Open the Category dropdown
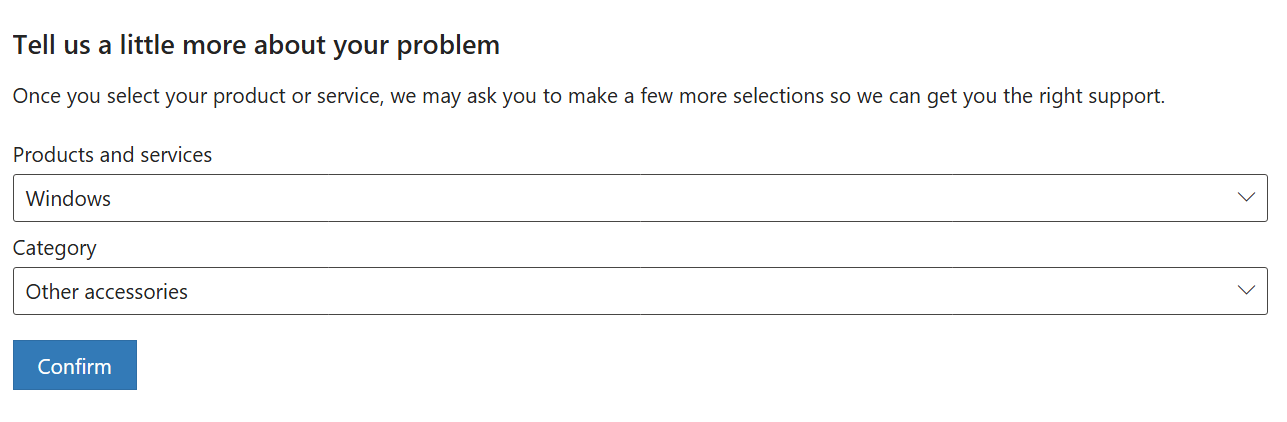 click(640, 291)
